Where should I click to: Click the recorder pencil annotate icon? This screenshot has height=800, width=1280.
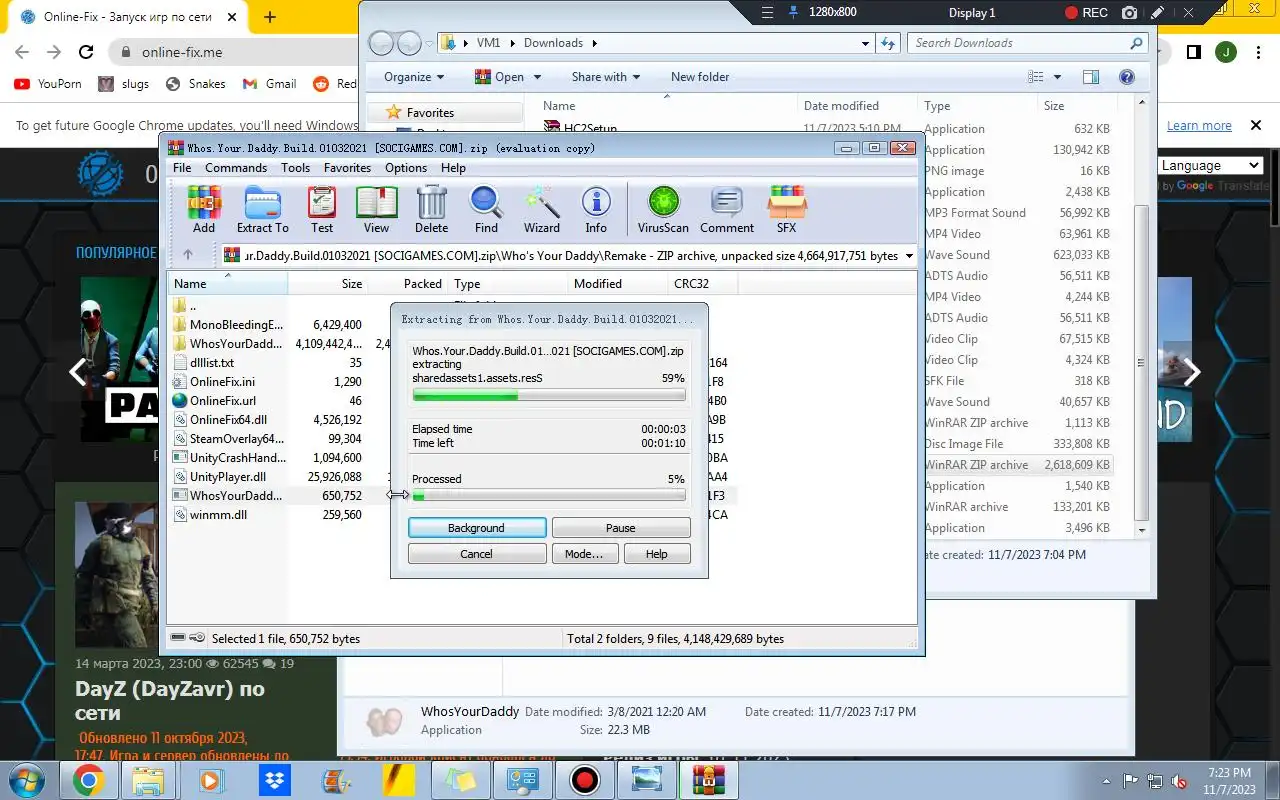click(1157, 13)
